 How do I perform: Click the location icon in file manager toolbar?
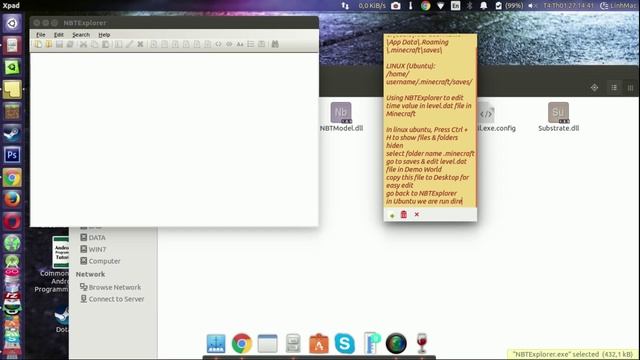click(594, 88)
